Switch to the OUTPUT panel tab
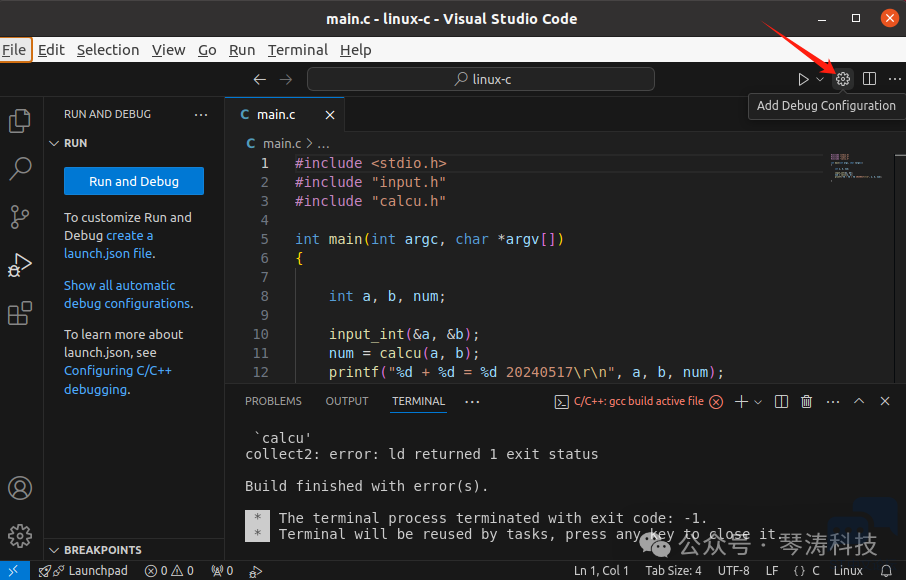This screenshot has width=906, height=580. (x=347, y=401)
